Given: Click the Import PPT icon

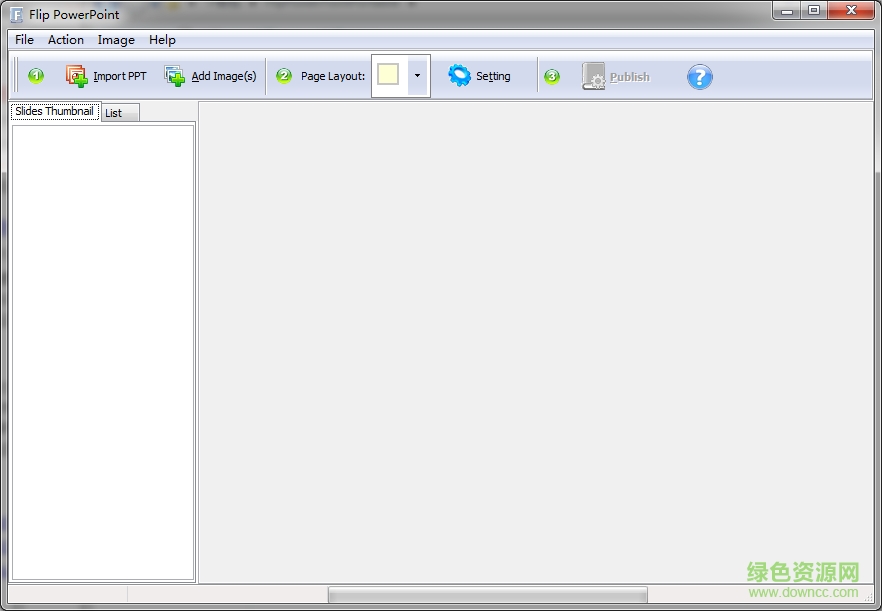Looking at the screenshot, I should pos(76,75).
